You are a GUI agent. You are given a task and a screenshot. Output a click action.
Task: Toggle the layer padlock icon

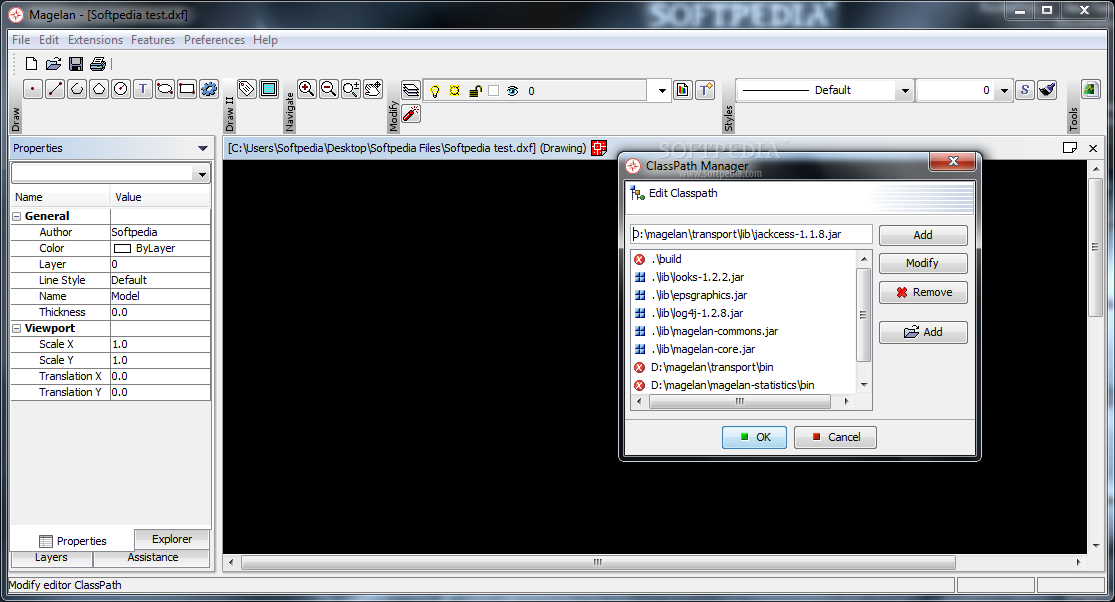[x=475, y=91]
